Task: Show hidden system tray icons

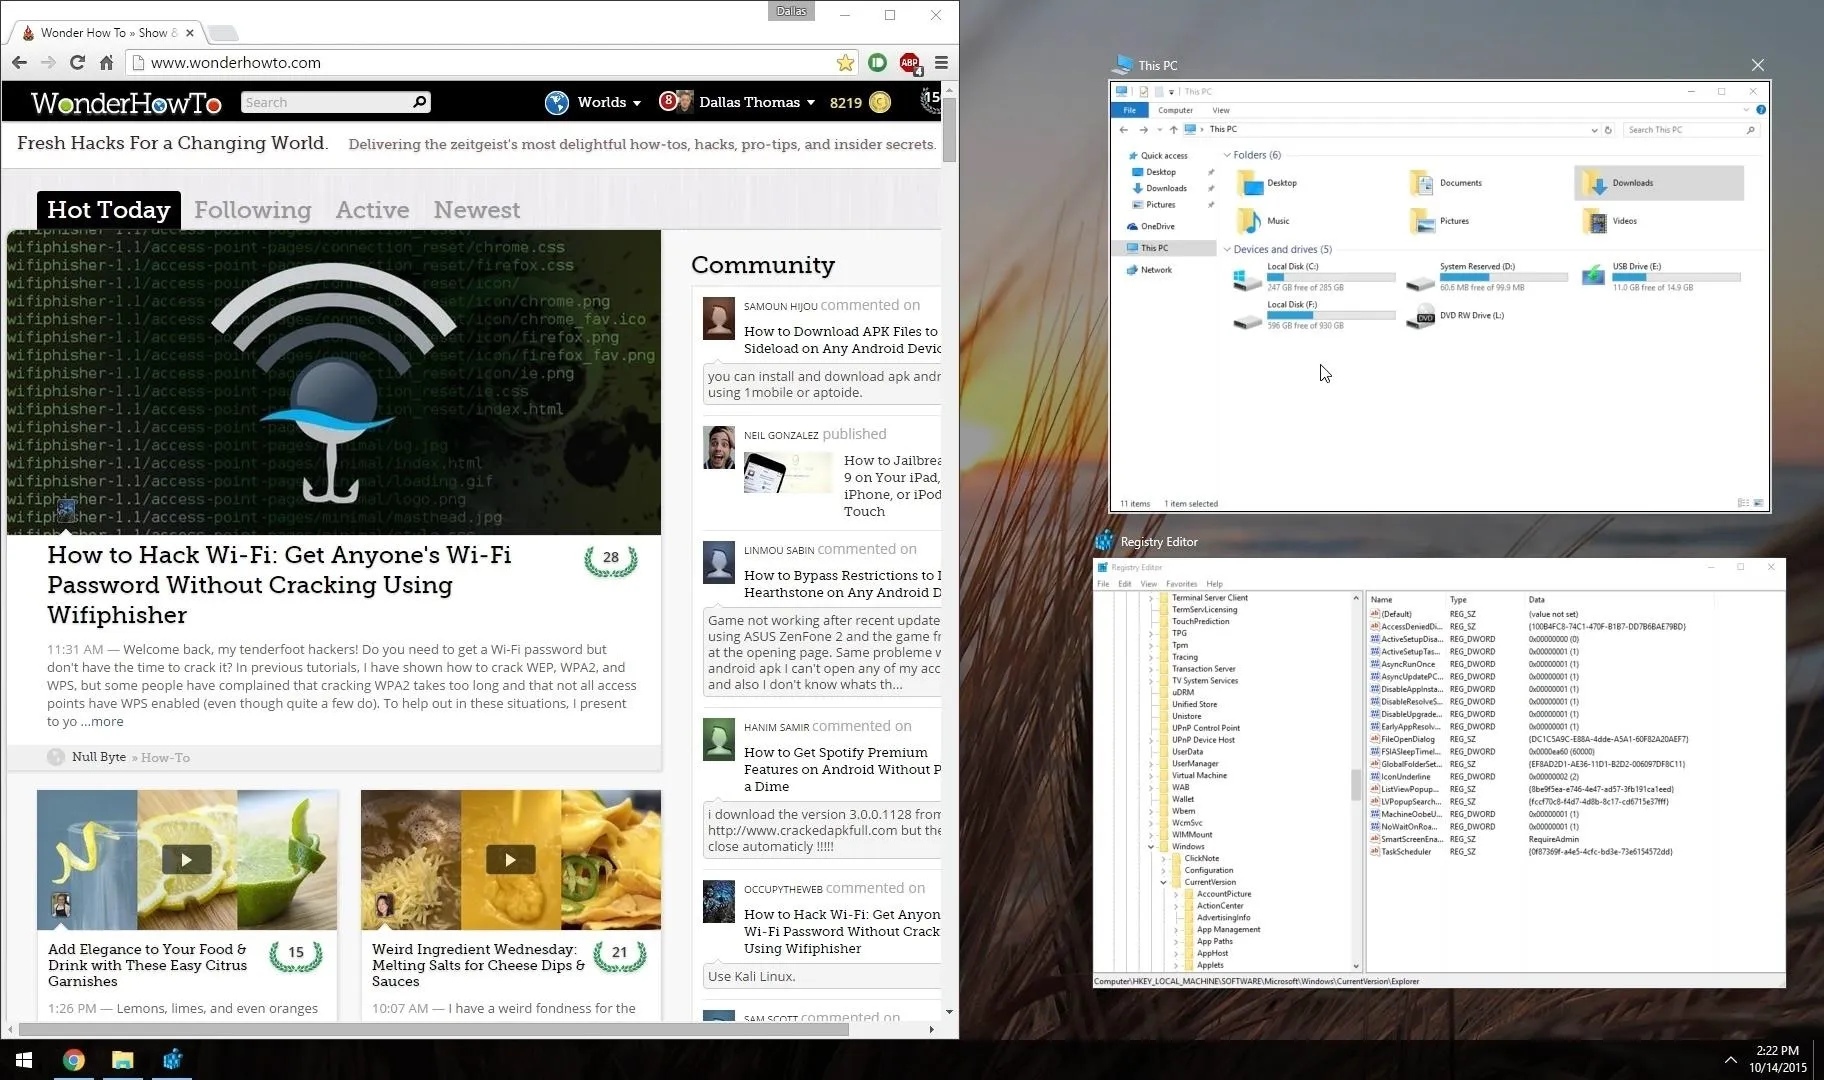Action: click(1730, 1060)
